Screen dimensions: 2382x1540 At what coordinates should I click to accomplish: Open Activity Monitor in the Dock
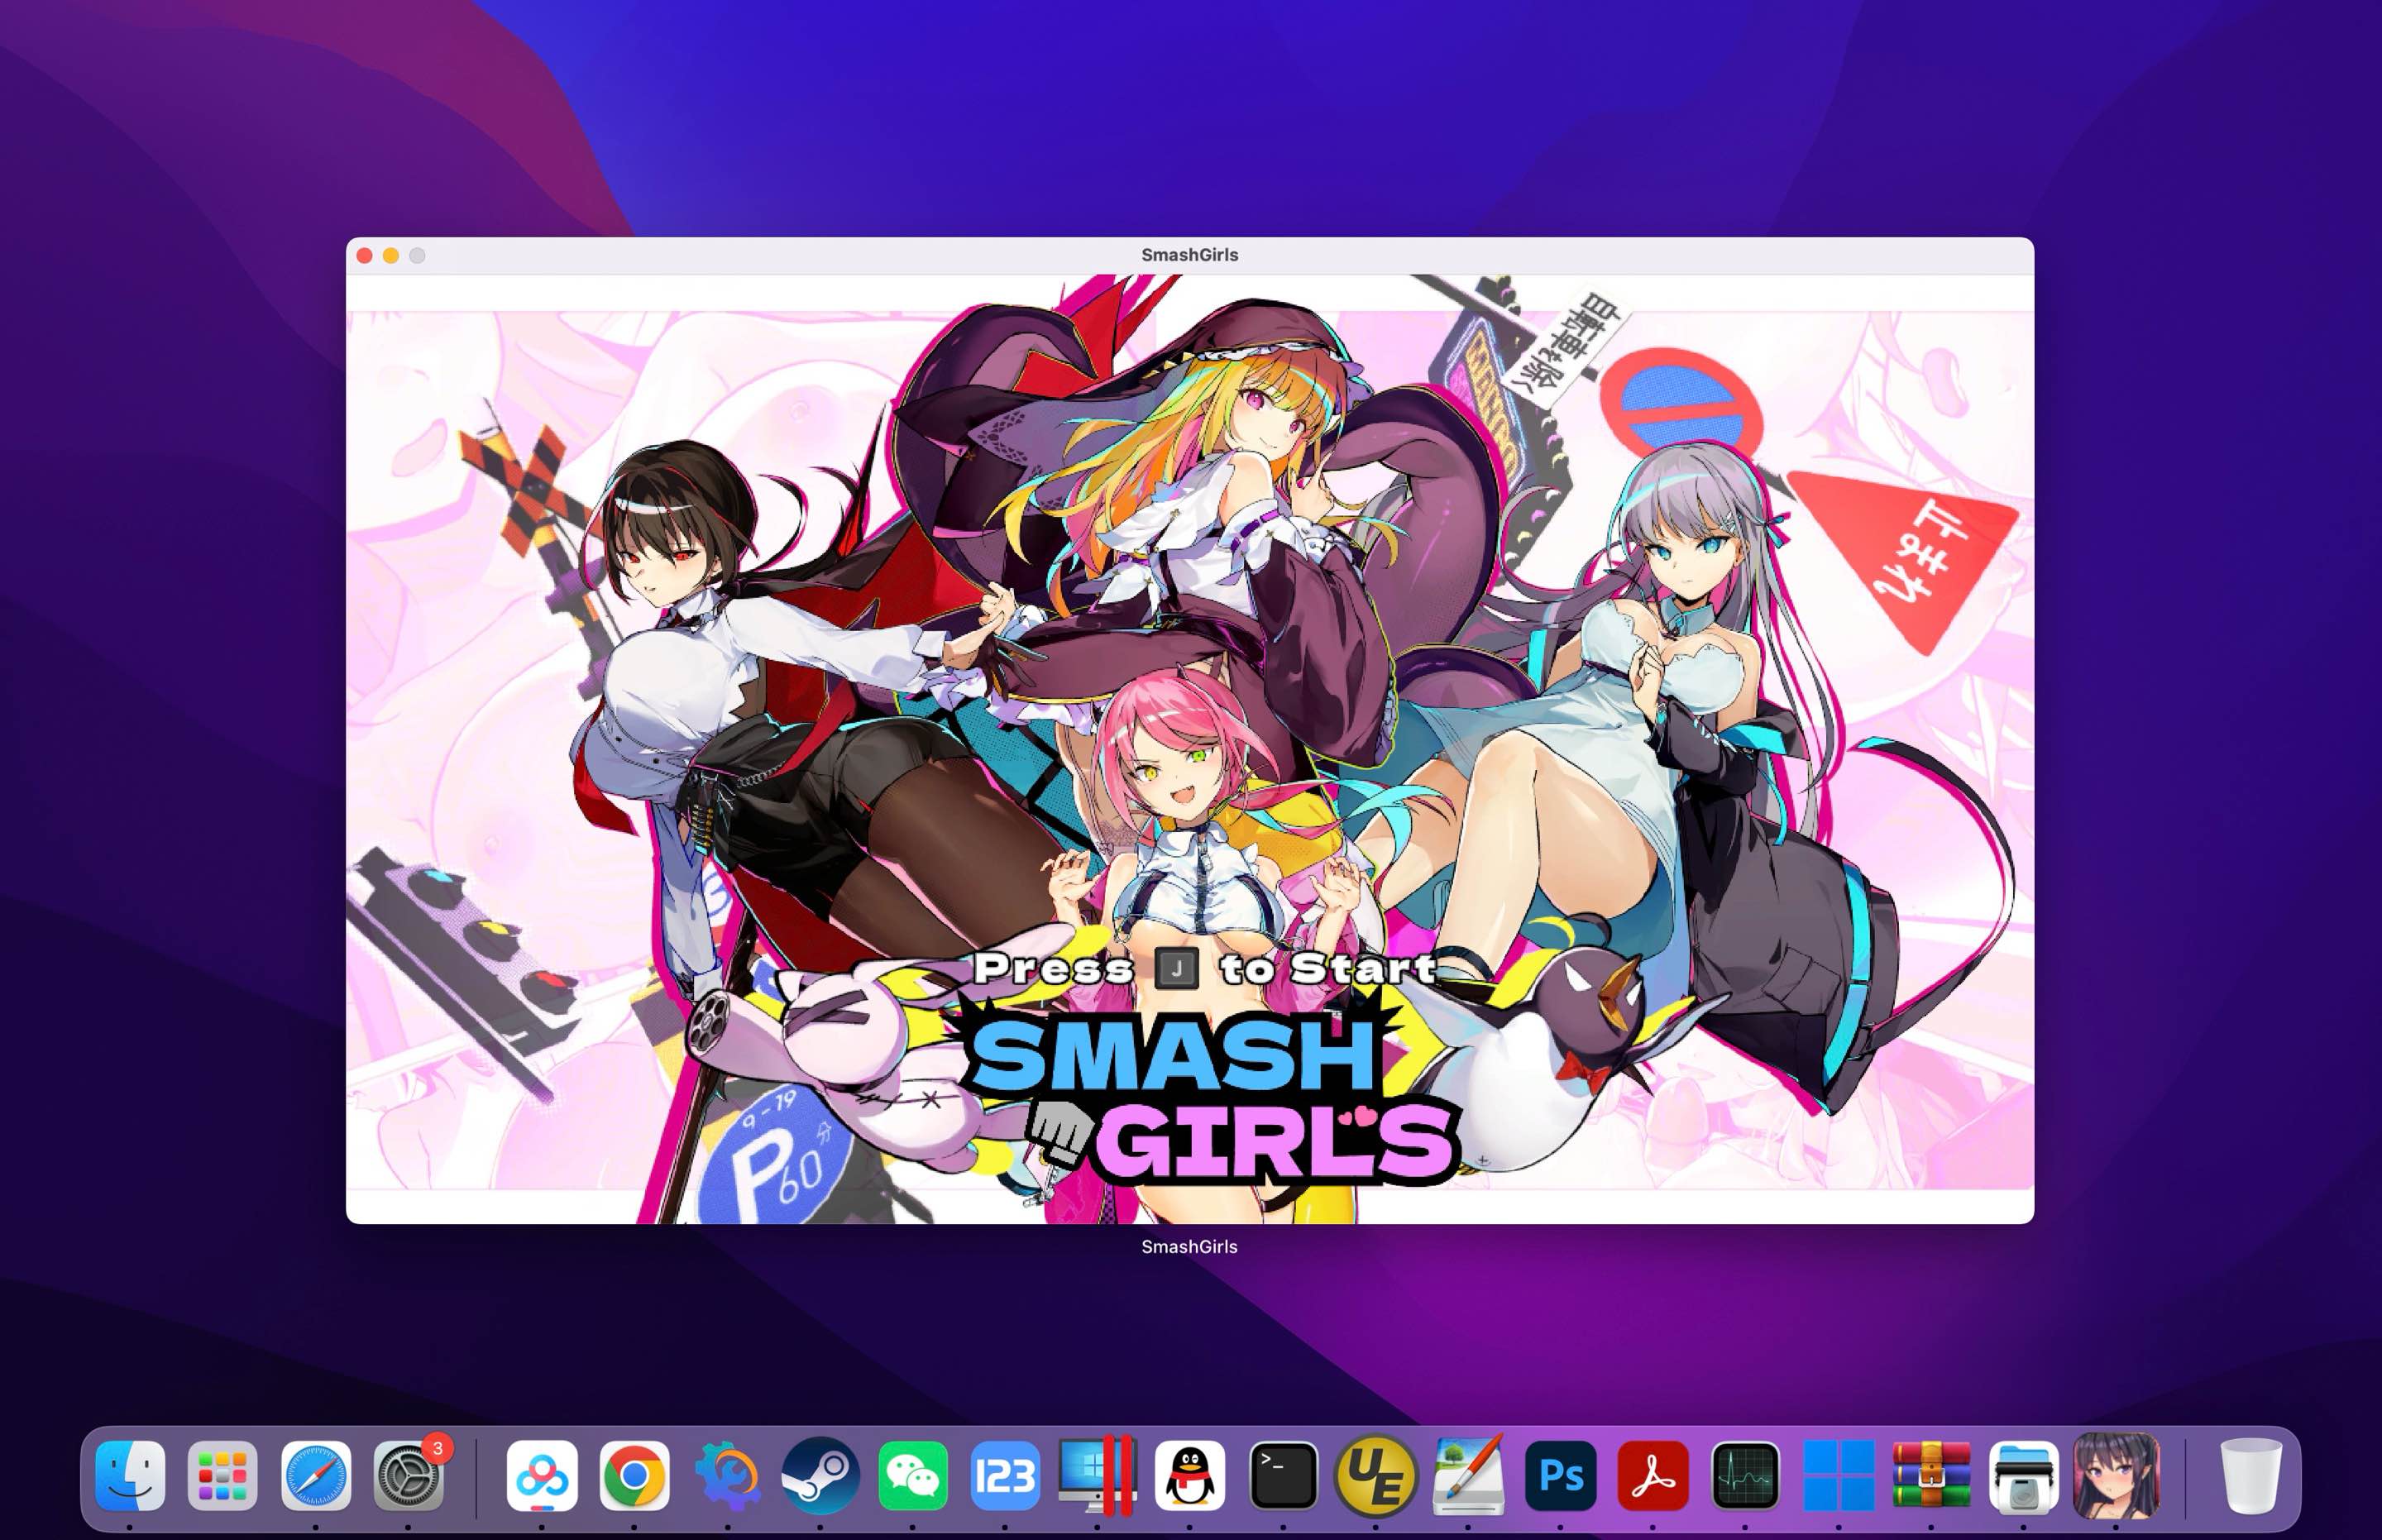(x=1745, y=1475)
